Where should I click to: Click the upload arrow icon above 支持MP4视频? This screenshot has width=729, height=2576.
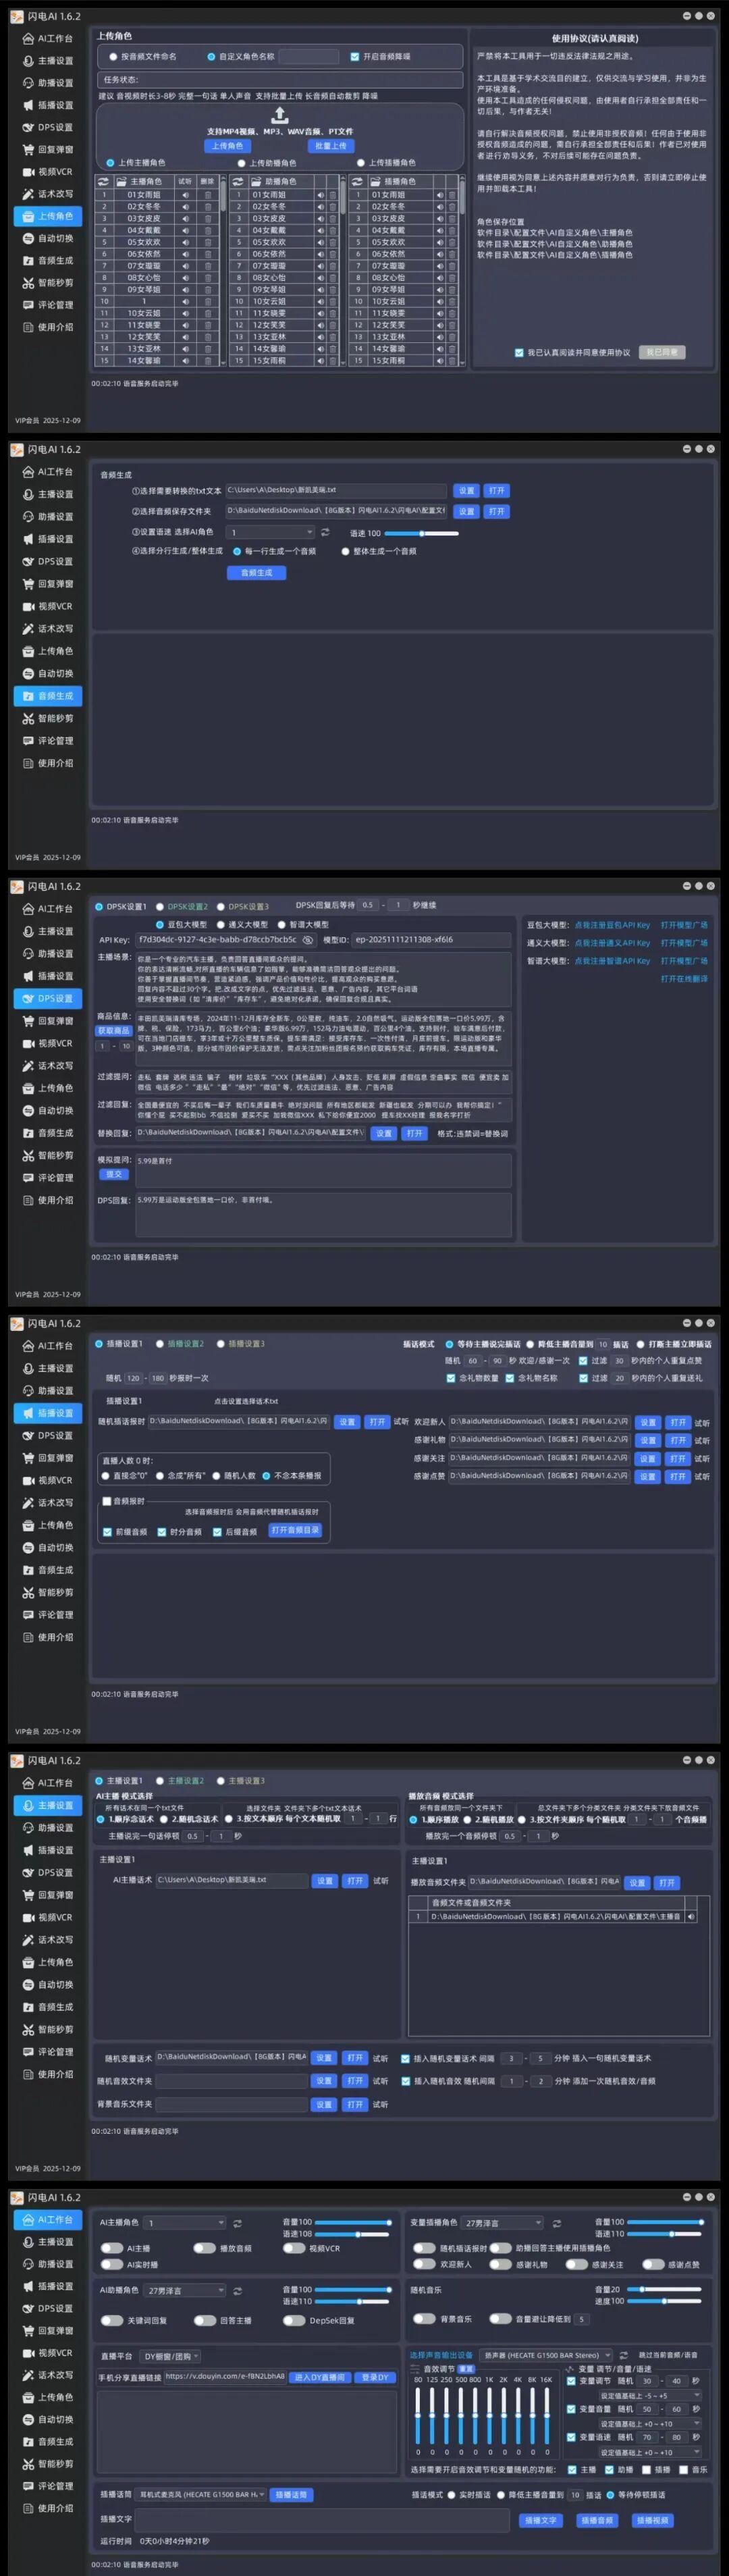pyautogui.click(x=280, y=115)
